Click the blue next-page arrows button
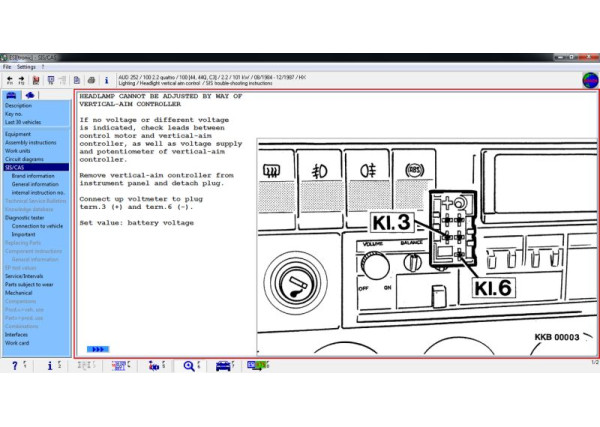The height and width of the screenshot is (427, 600). coord(98,349)
